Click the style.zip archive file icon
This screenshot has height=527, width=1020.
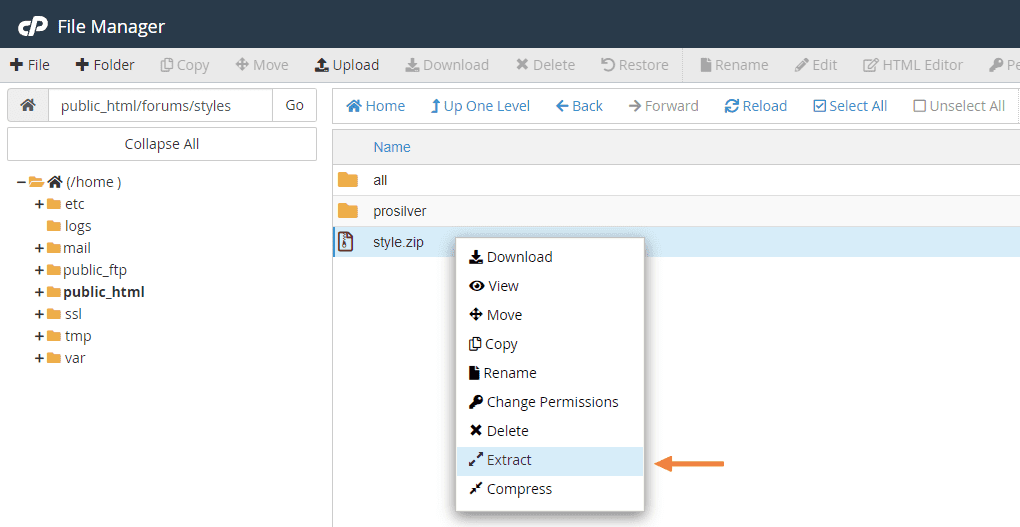click(x=347, y=242)
